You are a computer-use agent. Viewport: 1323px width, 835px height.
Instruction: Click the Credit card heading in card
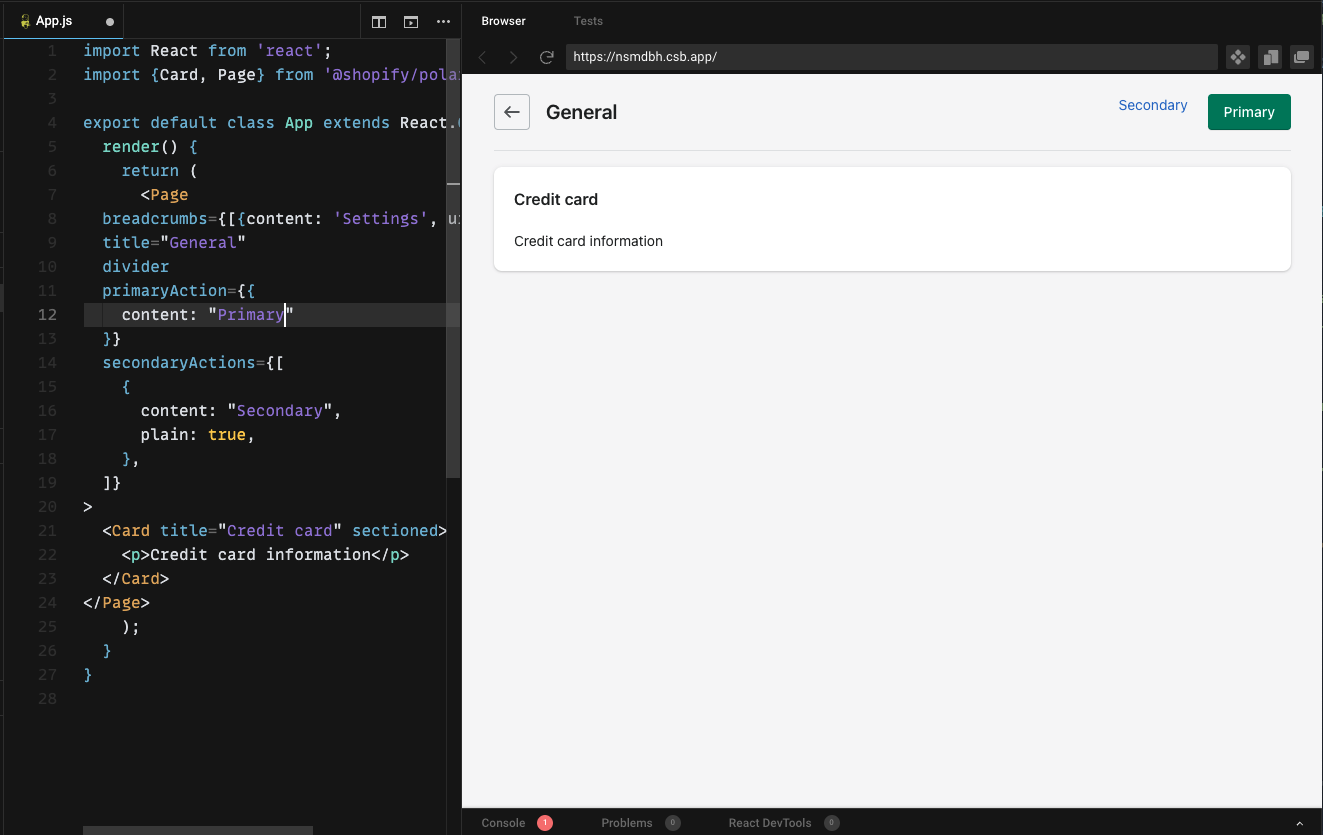(556, 199)
